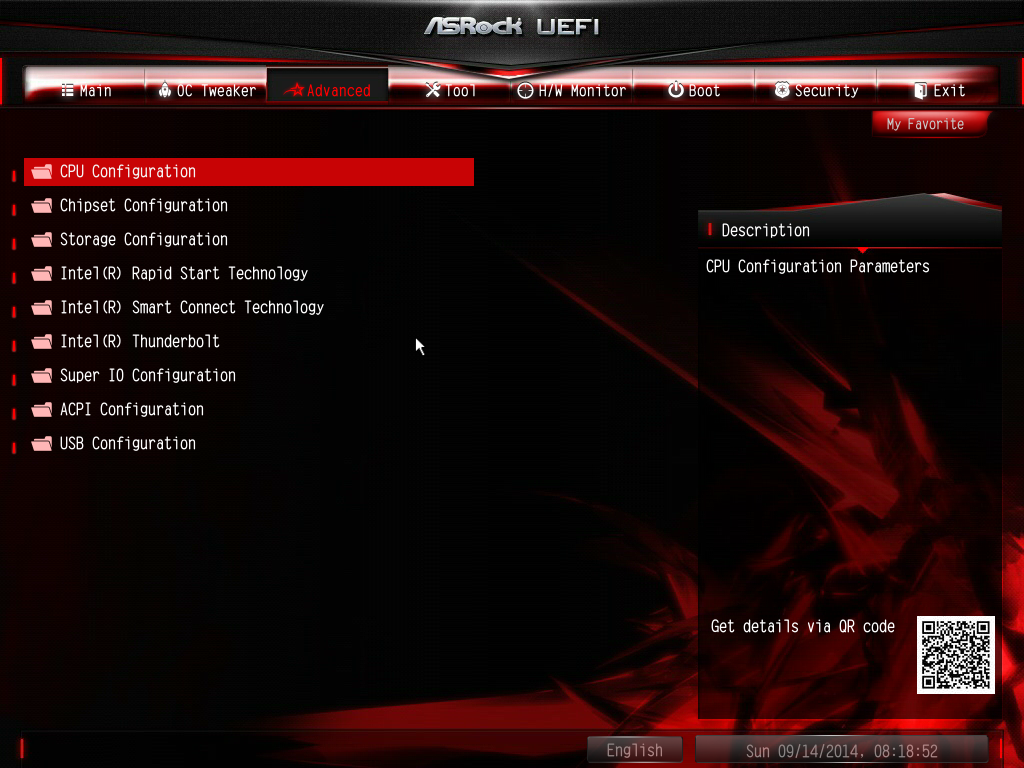1024x768 pixels.
Task: Click the Boot power icon
Action: pos(676,90)
